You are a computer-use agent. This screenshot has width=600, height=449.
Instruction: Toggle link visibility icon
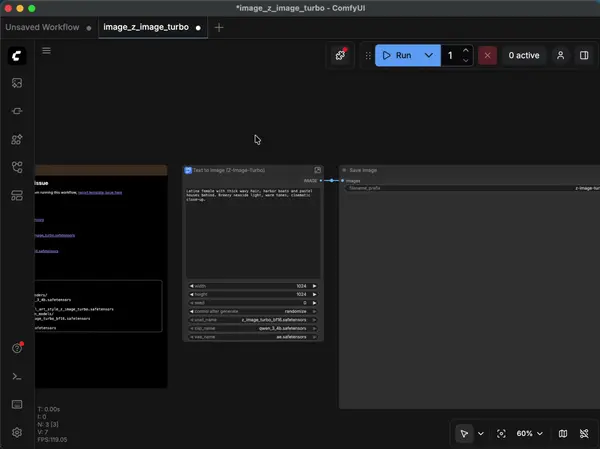tap(584, 434)
